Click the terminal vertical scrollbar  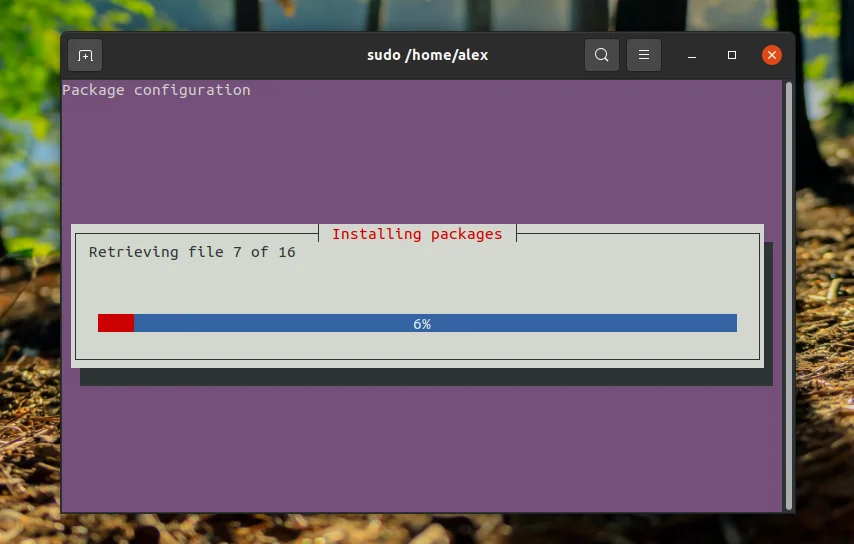pyautogui.click(x=789, y=296)
